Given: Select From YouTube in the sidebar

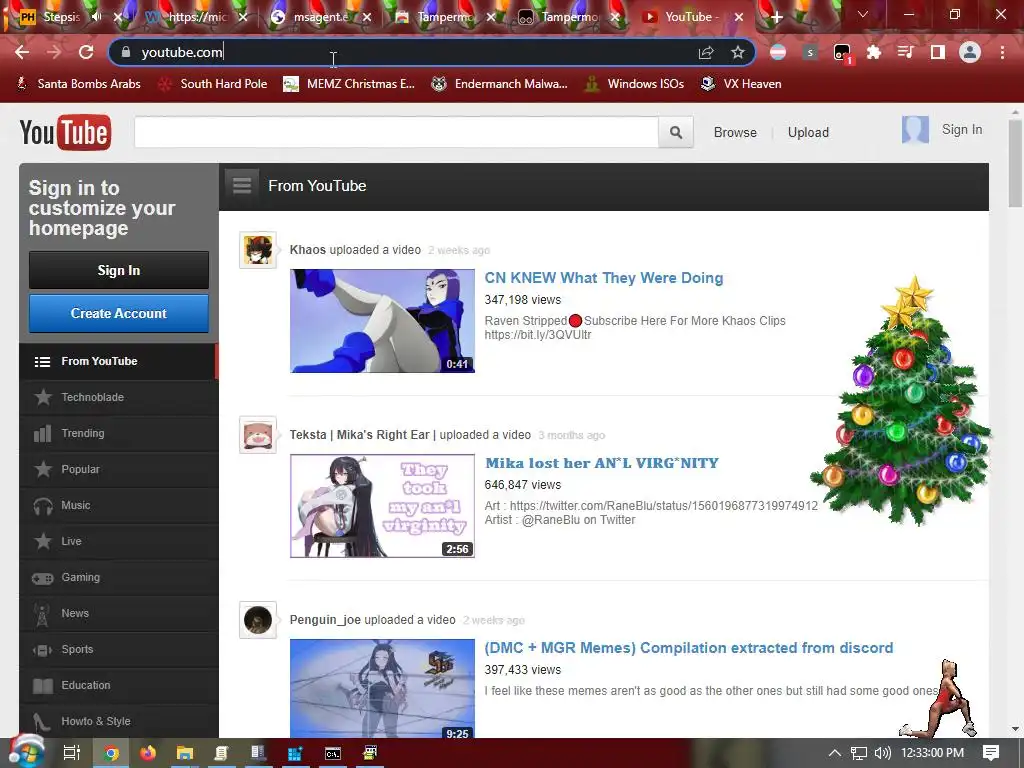Looking at the screenshot, I should pyautogui.click(x=118, y=361).
